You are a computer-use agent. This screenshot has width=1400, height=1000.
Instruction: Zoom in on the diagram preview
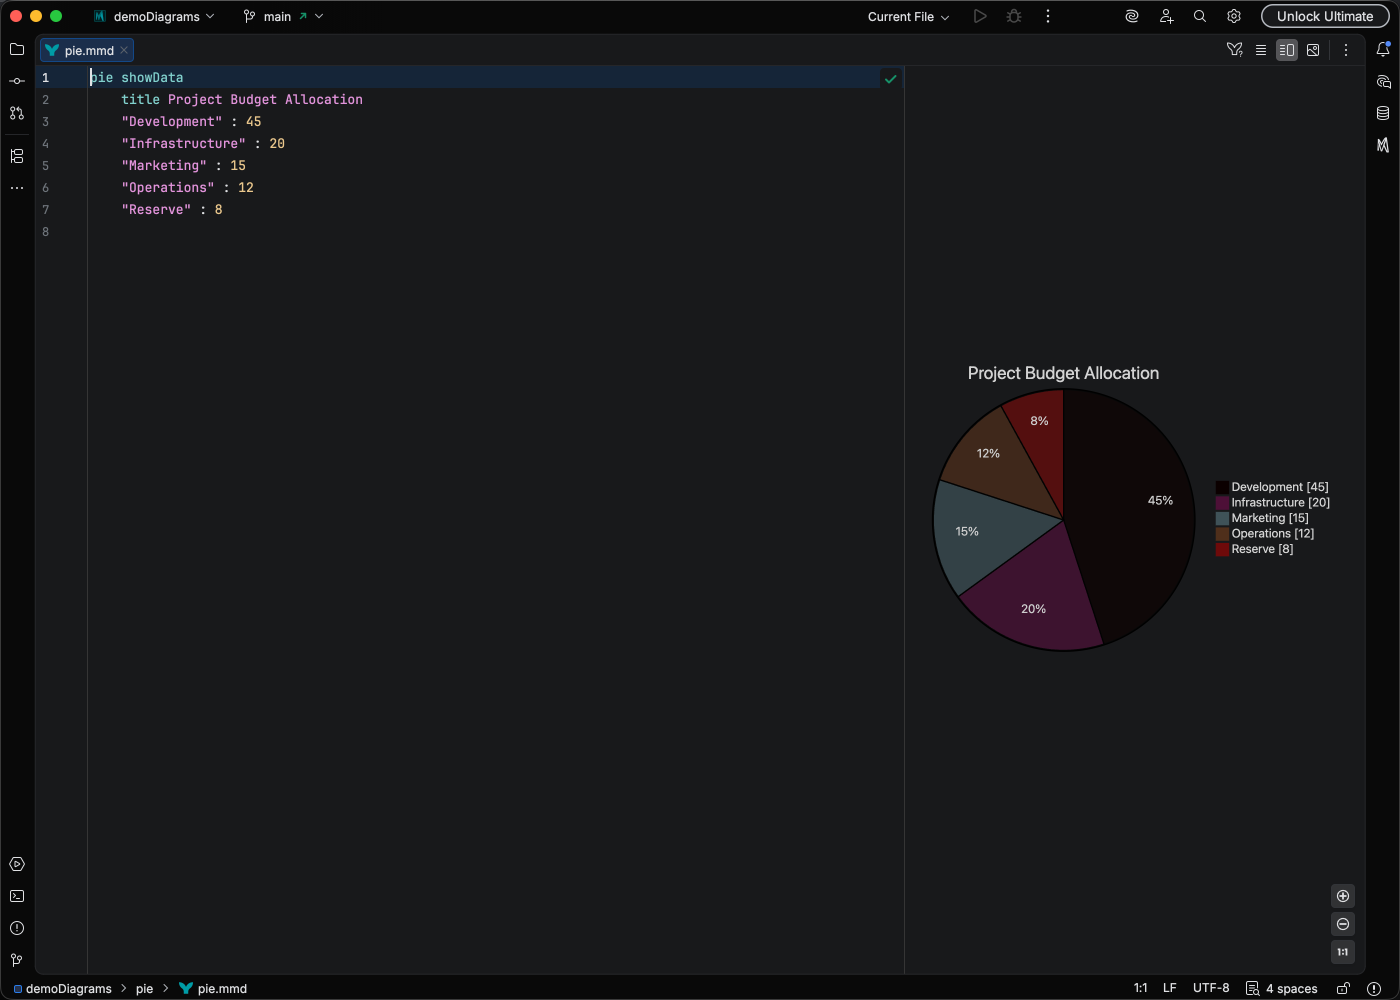(x=1343, y=896)
